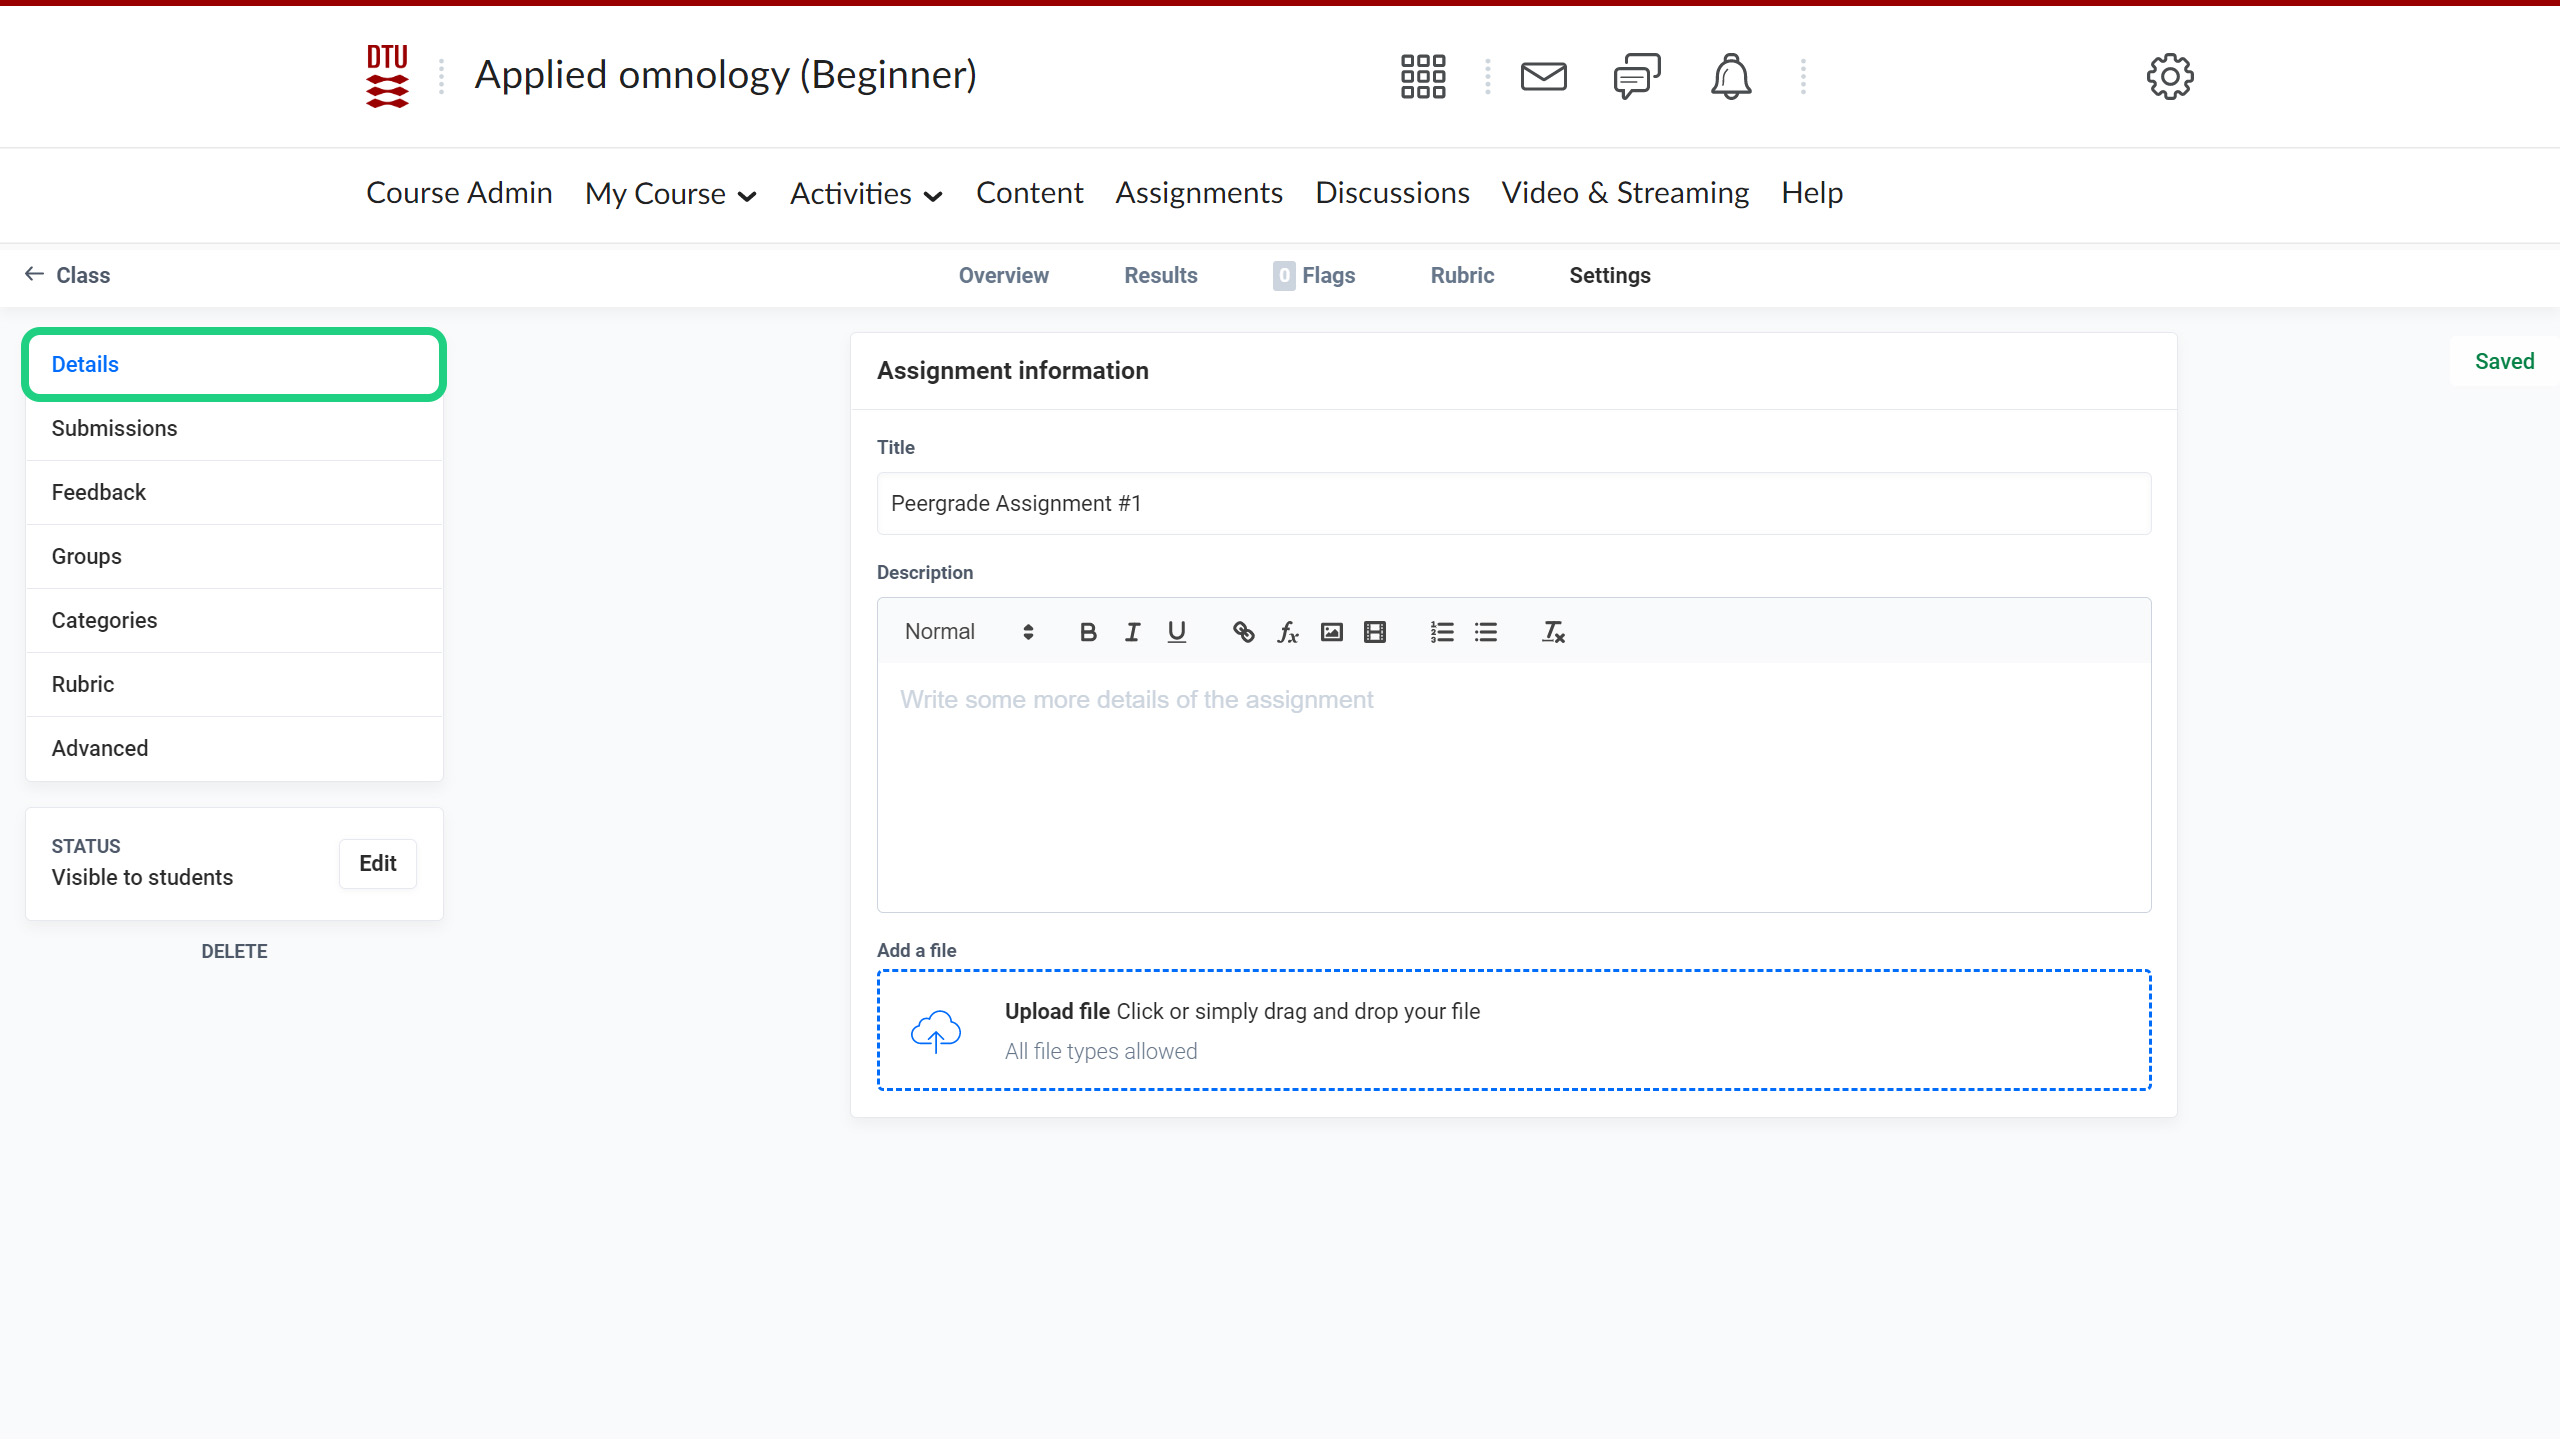Viewport: 2560px width, 1440px height.
Task: Click the assignment Title input field
Action: click(x=1513, y=503)
